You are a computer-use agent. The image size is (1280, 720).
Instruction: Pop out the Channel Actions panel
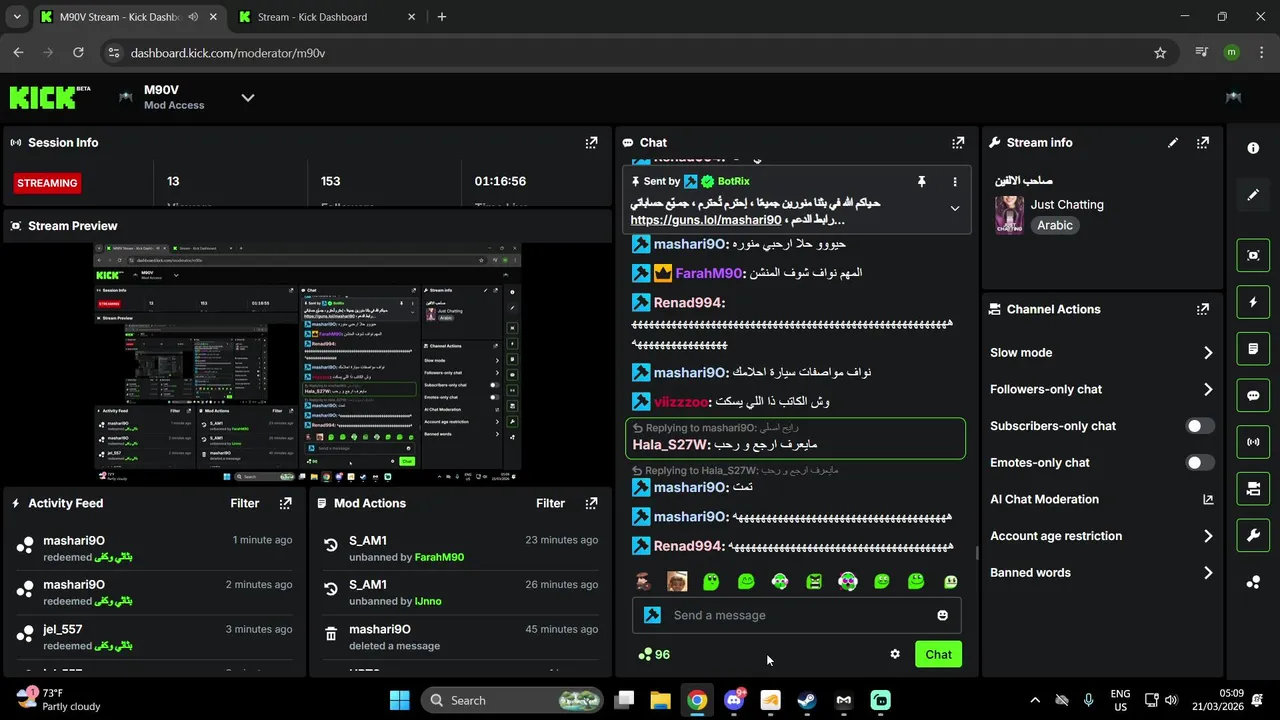pos(1203,309)
